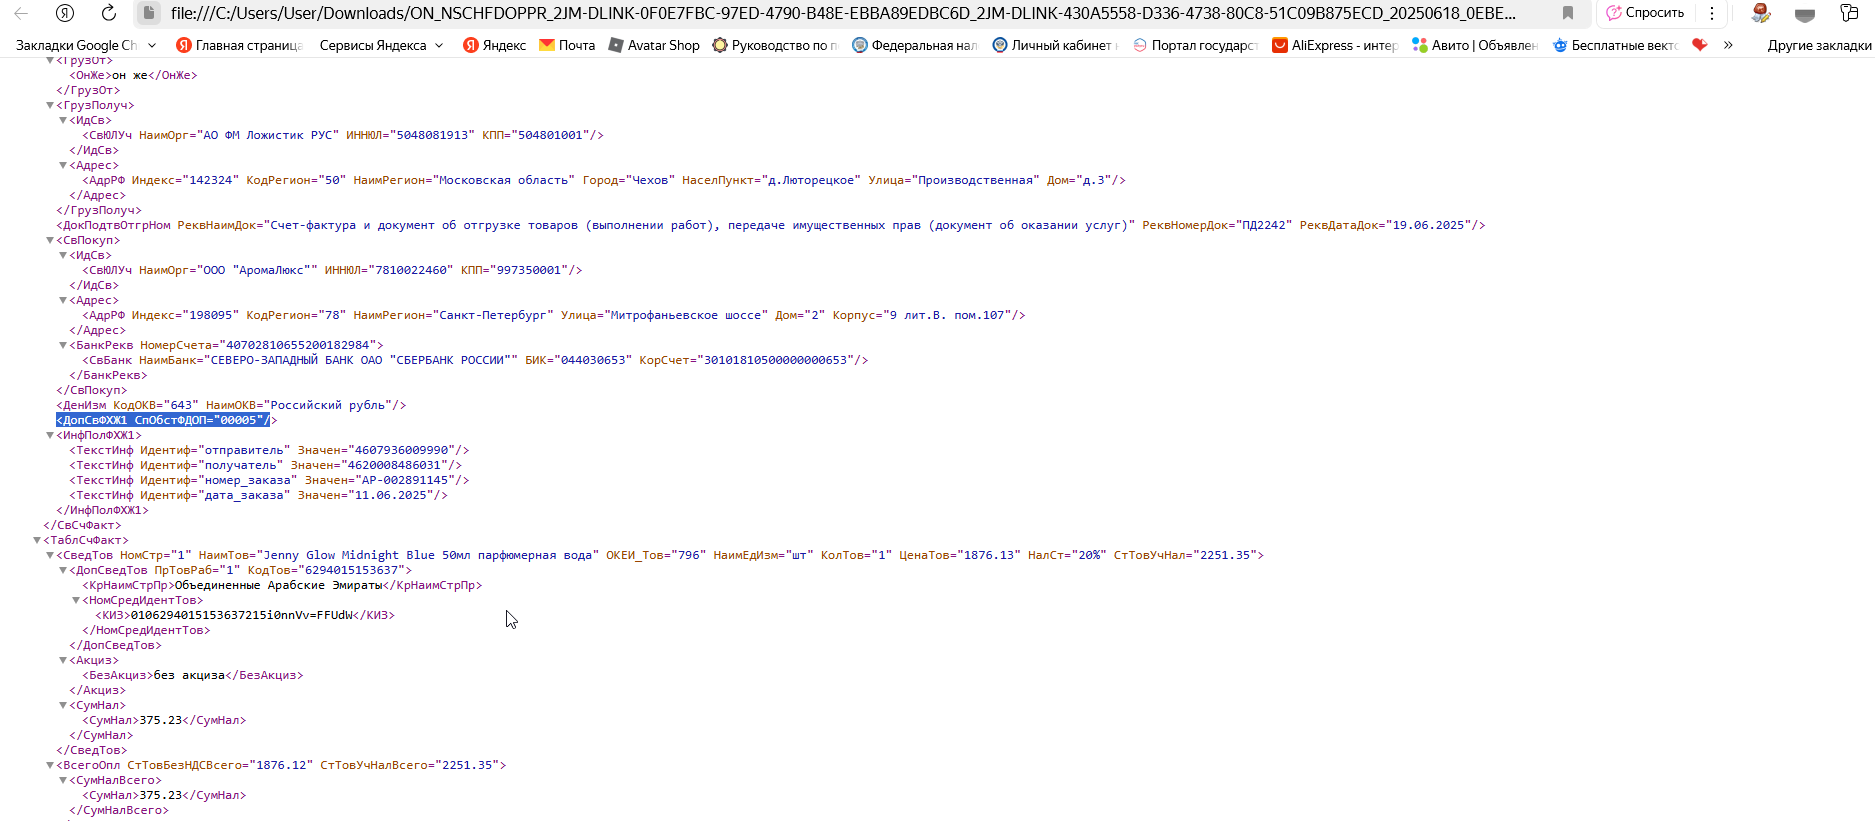Collapse the БанкРекв XML node
Screen dimensions: 1875x821
[x=63, y=345]
